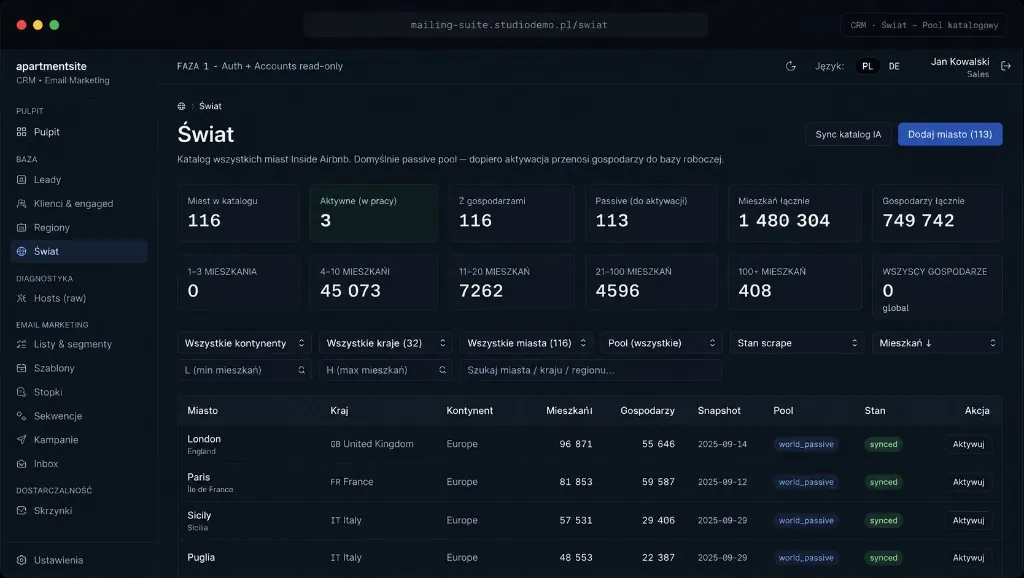Open Stan scrape filter dropdown
The height and width of the screenshot is (578, 1024).
797,343
